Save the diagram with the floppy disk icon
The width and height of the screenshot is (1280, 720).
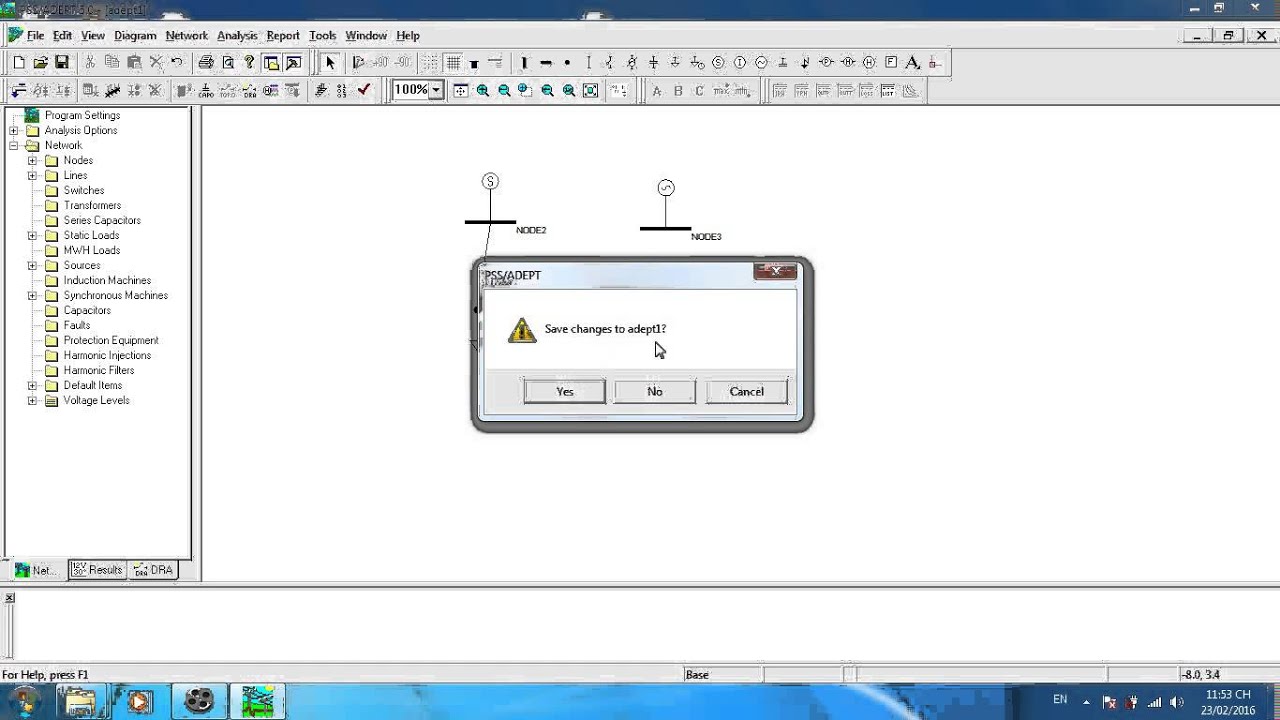[x=61, y=62]
